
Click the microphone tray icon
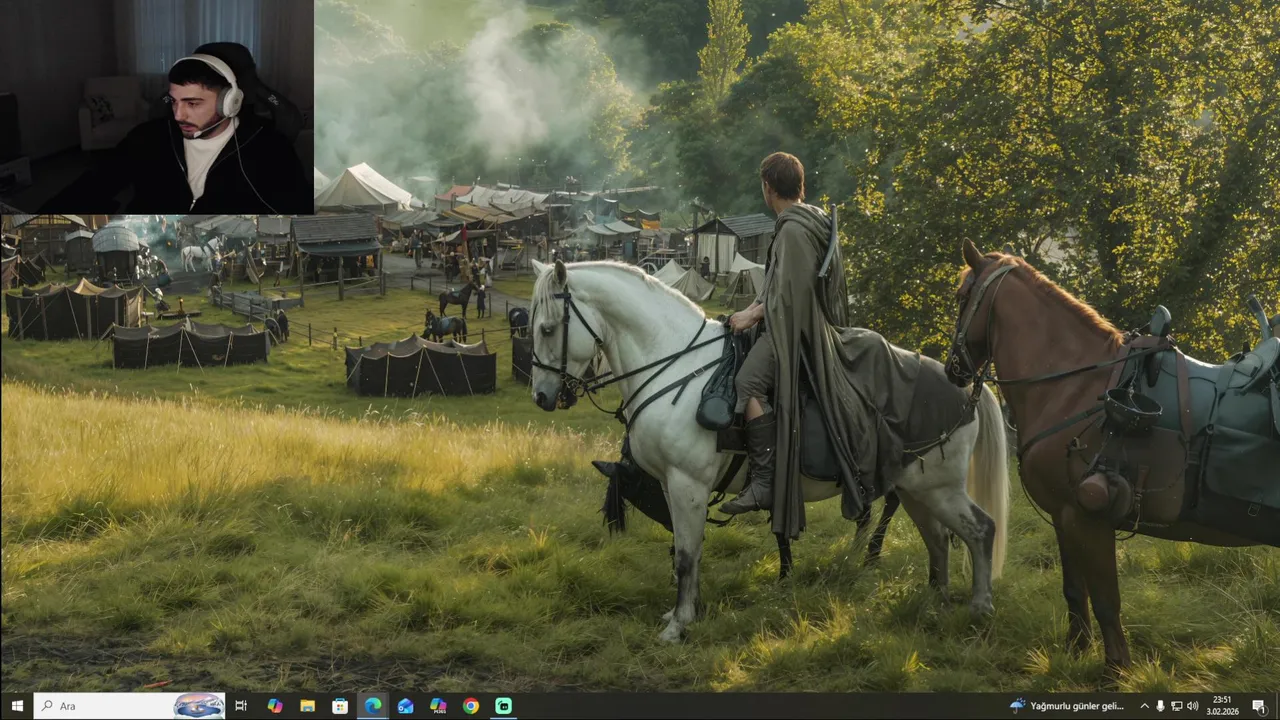(1160, 706)
